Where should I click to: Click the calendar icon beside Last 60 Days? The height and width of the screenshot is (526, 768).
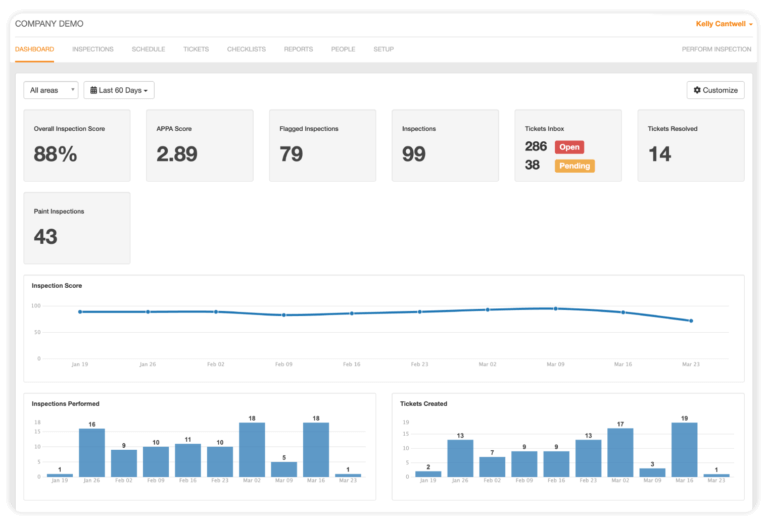(94, 90)
